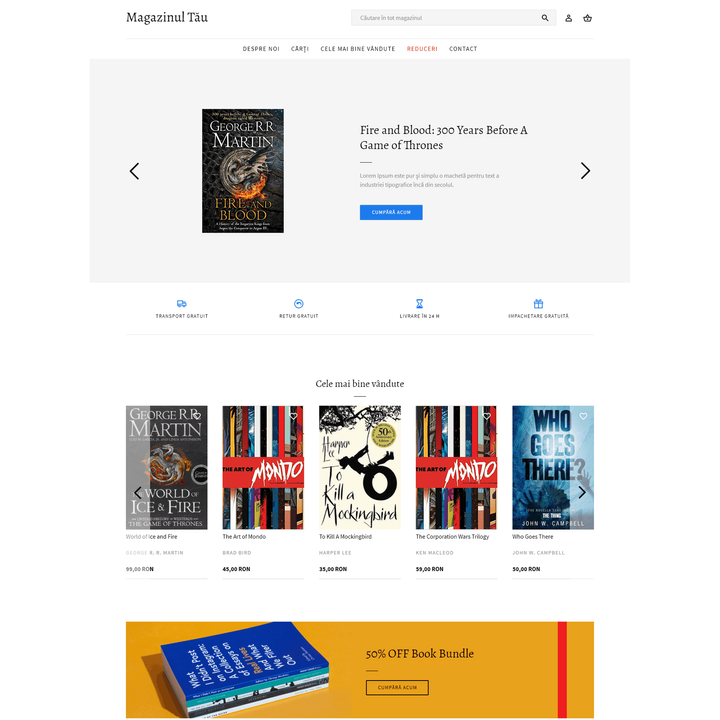Click the Retur Gratuit return icon
This screenshot has width=720, height=720.
[298, 304]
